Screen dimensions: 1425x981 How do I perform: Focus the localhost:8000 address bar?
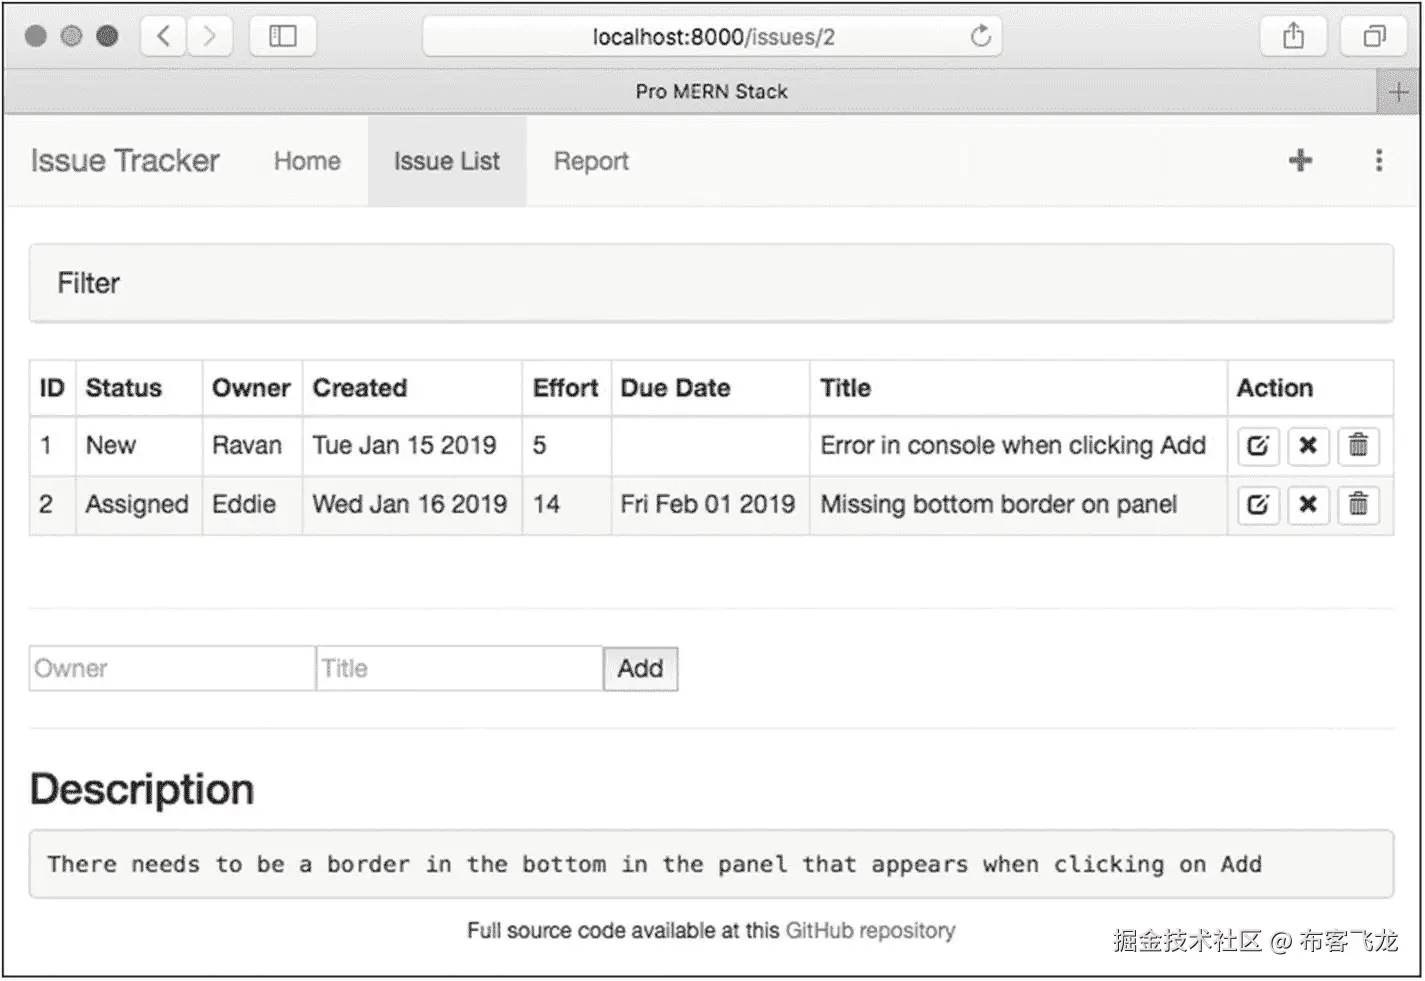click(712, 37)
